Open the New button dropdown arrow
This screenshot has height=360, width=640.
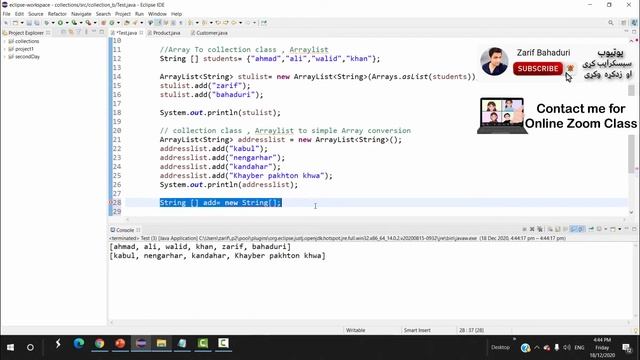[x=22, y=23]
